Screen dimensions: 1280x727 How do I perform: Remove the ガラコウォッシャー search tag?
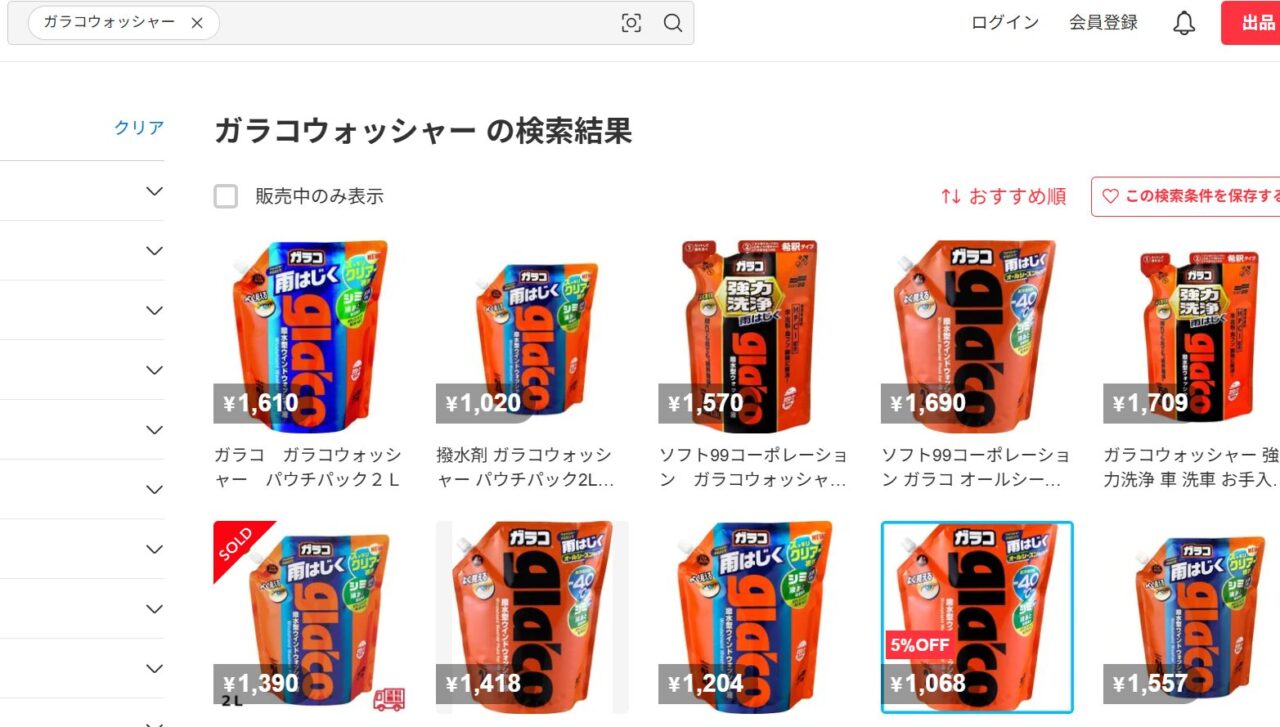pos(197,23)
